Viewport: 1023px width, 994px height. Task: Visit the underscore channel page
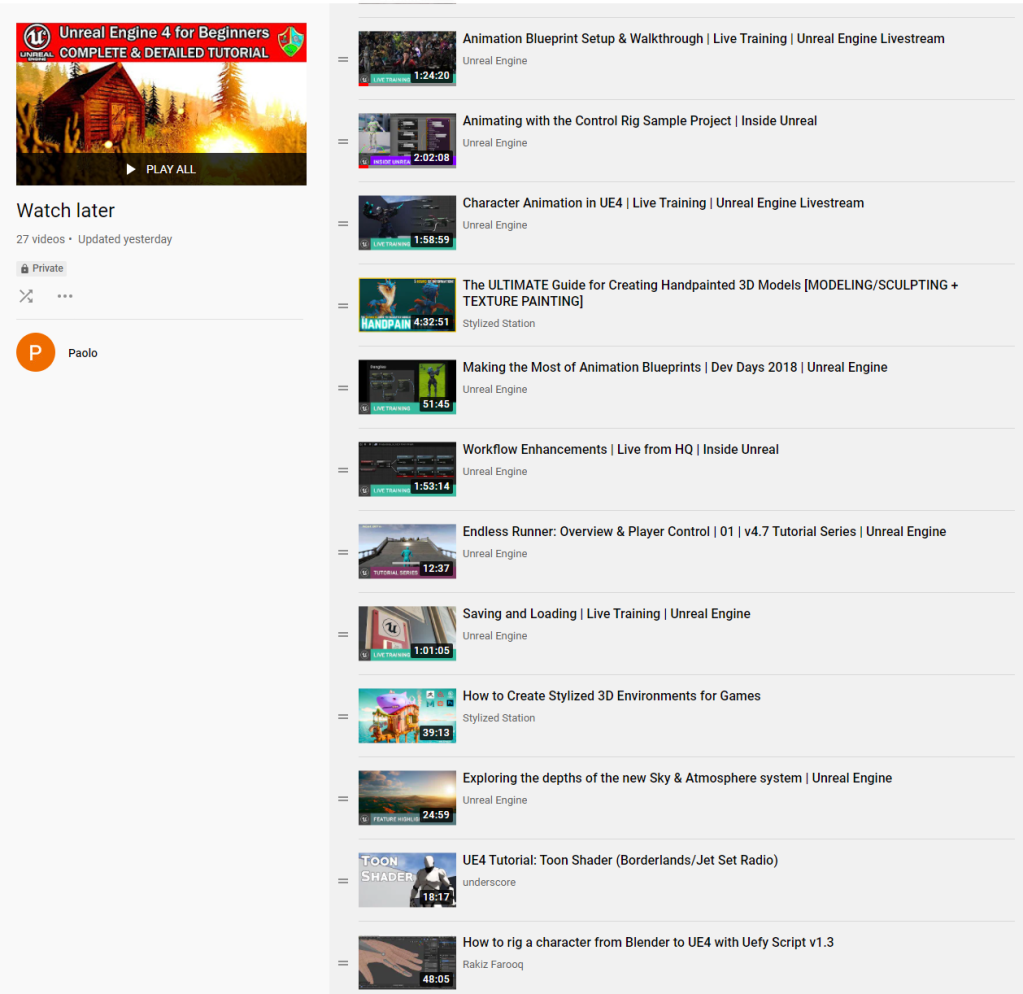click(x=488, y=883)
